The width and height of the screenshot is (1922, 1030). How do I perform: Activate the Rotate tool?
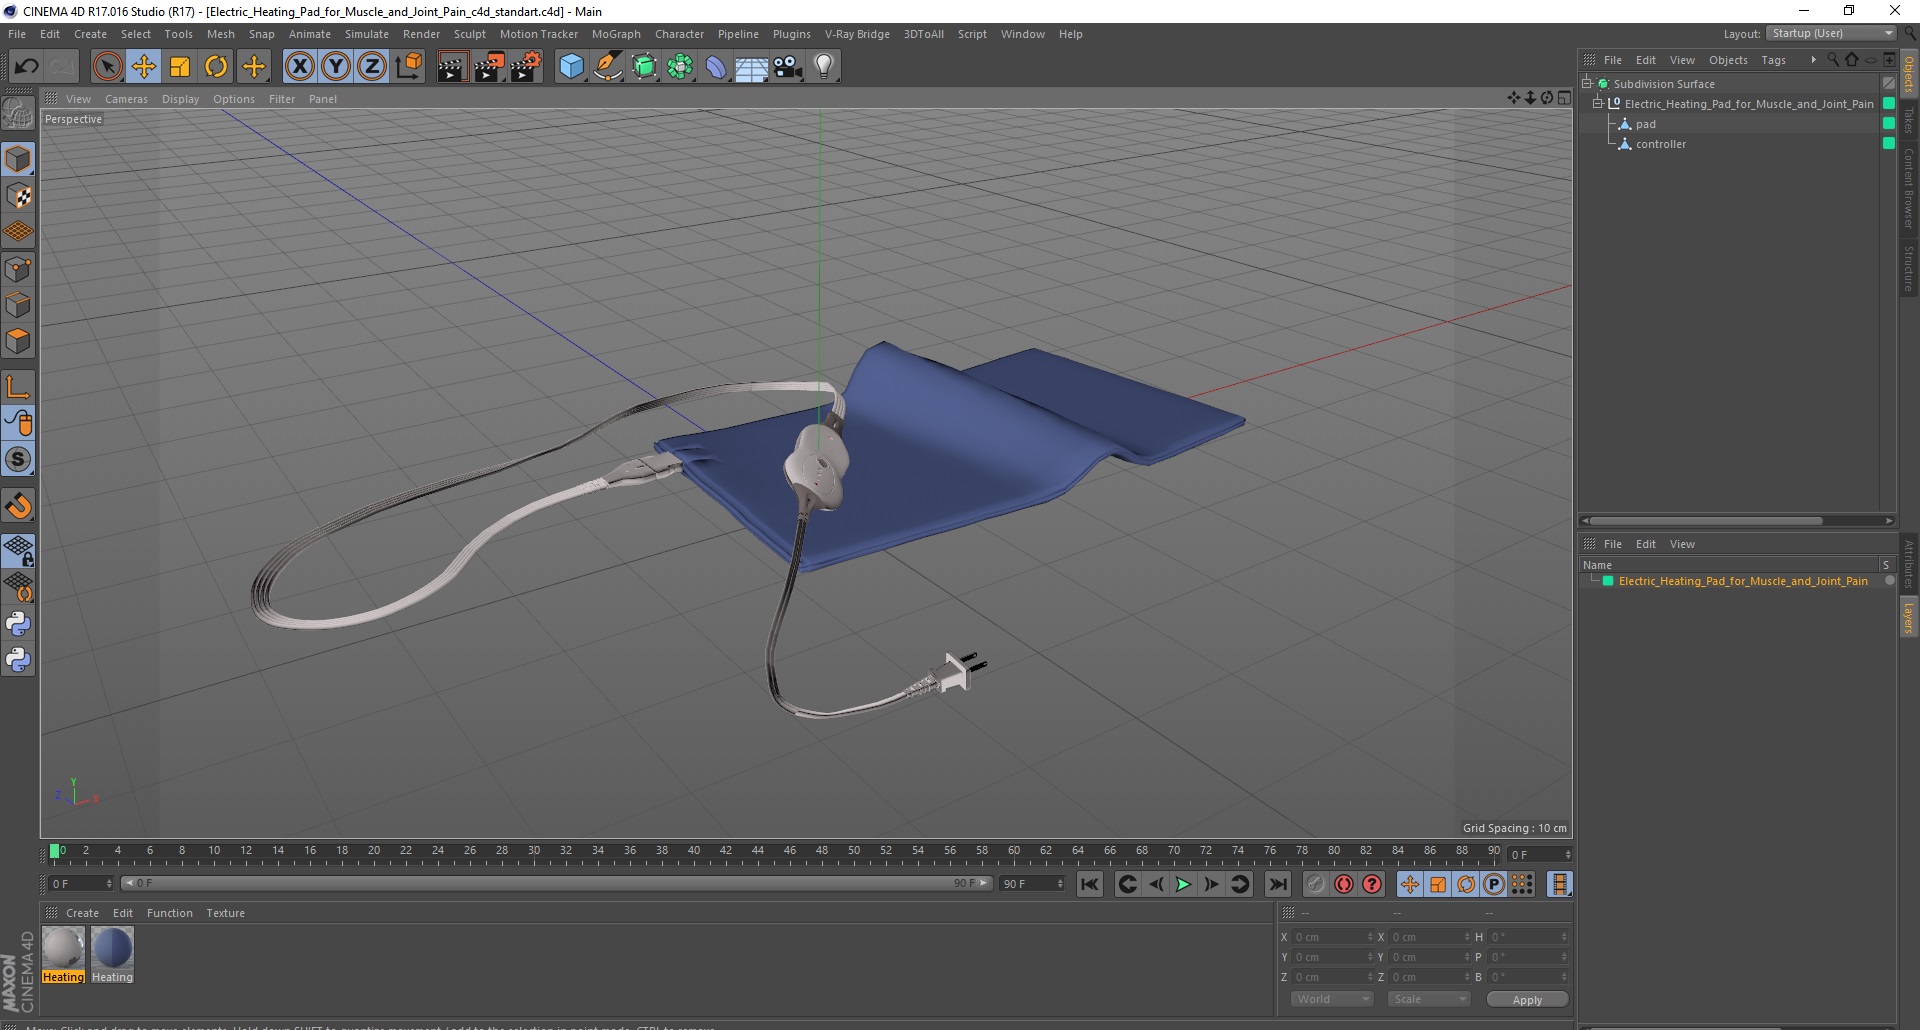click(x=216, y=67)
